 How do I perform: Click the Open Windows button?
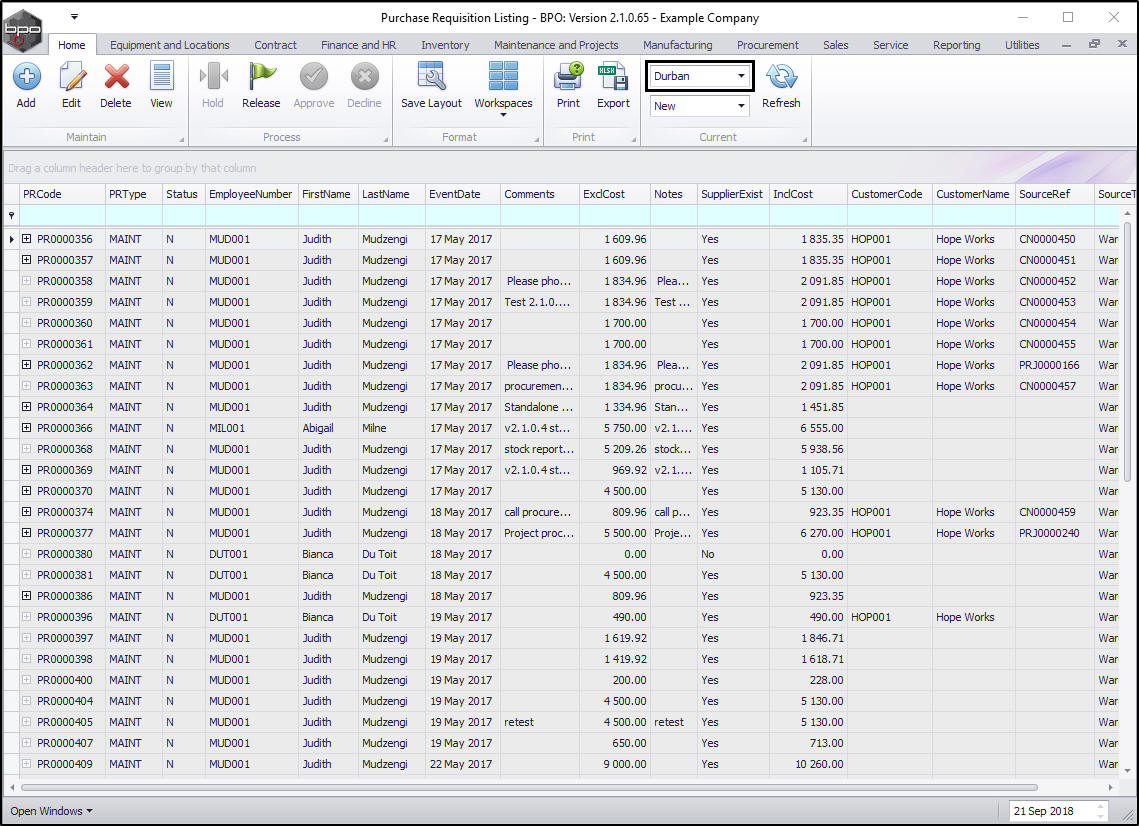click(x=51, y=811)
